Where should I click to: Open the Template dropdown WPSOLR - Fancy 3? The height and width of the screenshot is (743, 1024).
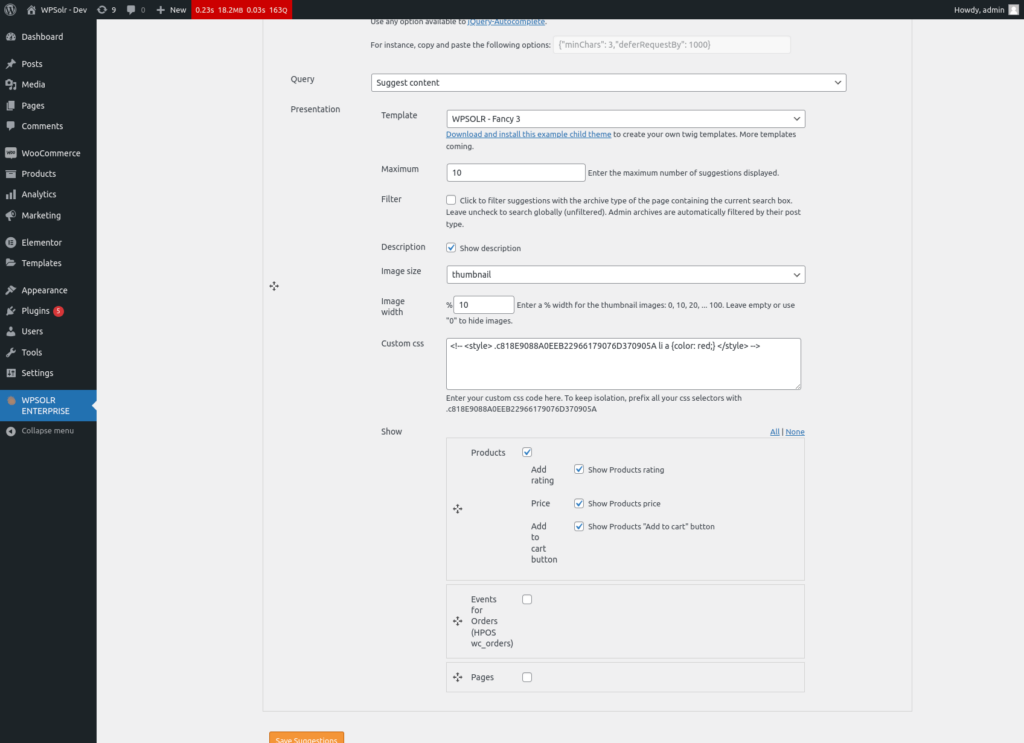626,119
